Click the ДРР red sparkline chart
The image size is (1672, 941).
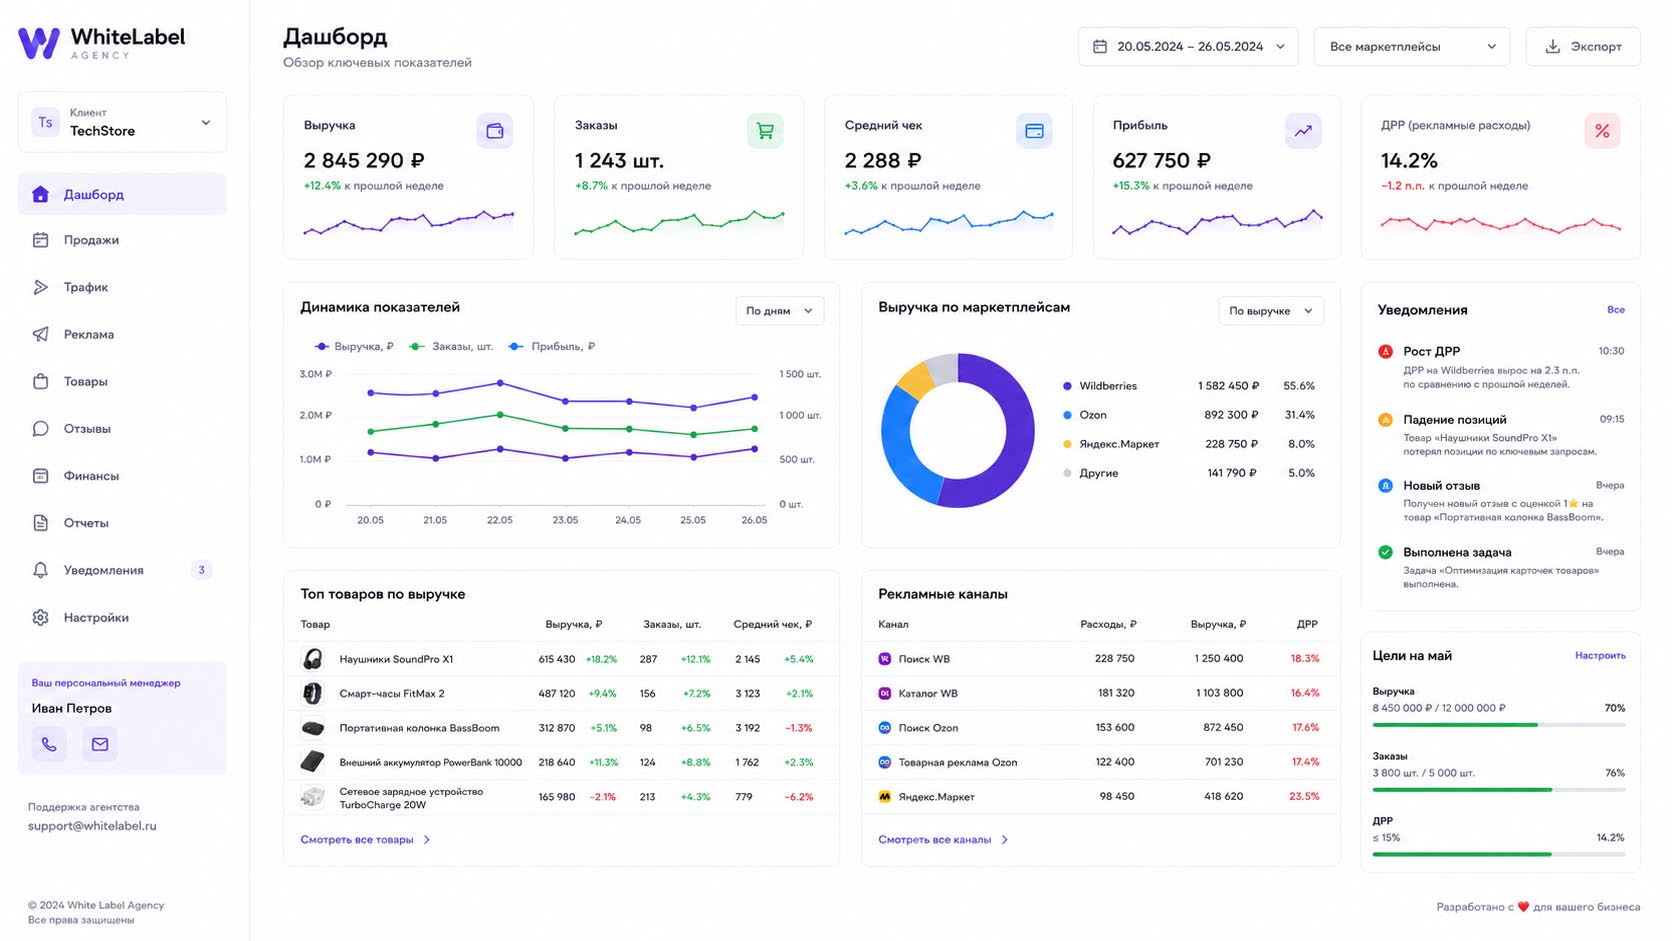[x=1500, y=224]
